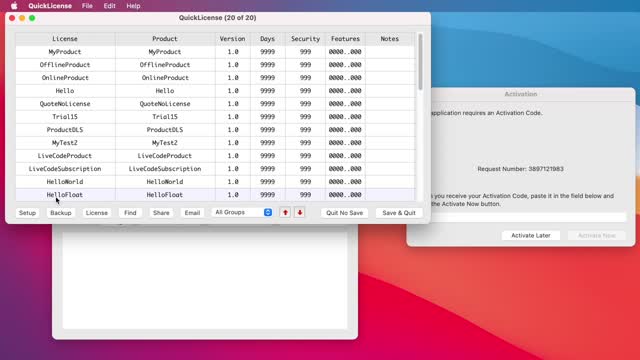Click Activate Later in Activation window

click(531, 236)
